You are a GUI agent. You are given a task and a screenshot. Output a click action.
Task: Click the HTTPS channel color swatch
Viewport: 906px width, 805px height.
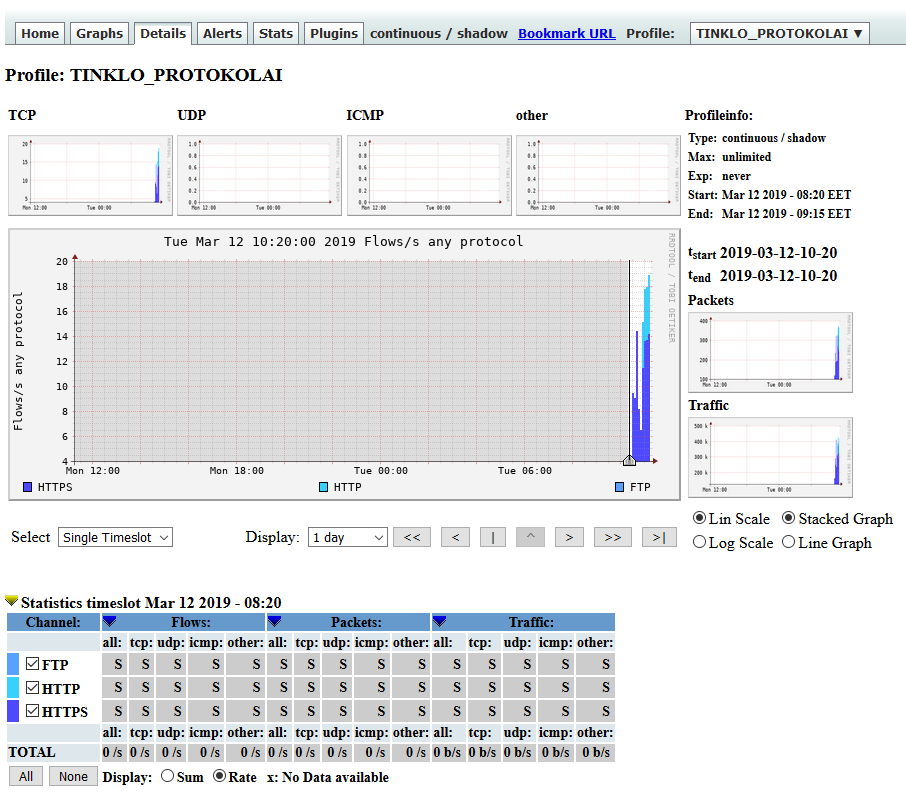point(13,711)
